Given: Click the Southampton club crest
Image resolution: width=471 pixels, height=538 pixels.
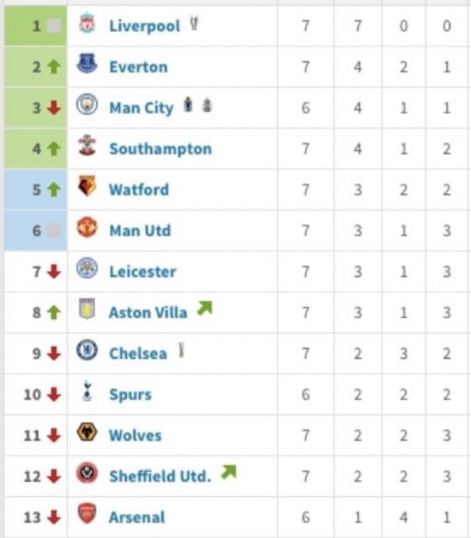Looking at the screenshot, I should pos(87,145).
